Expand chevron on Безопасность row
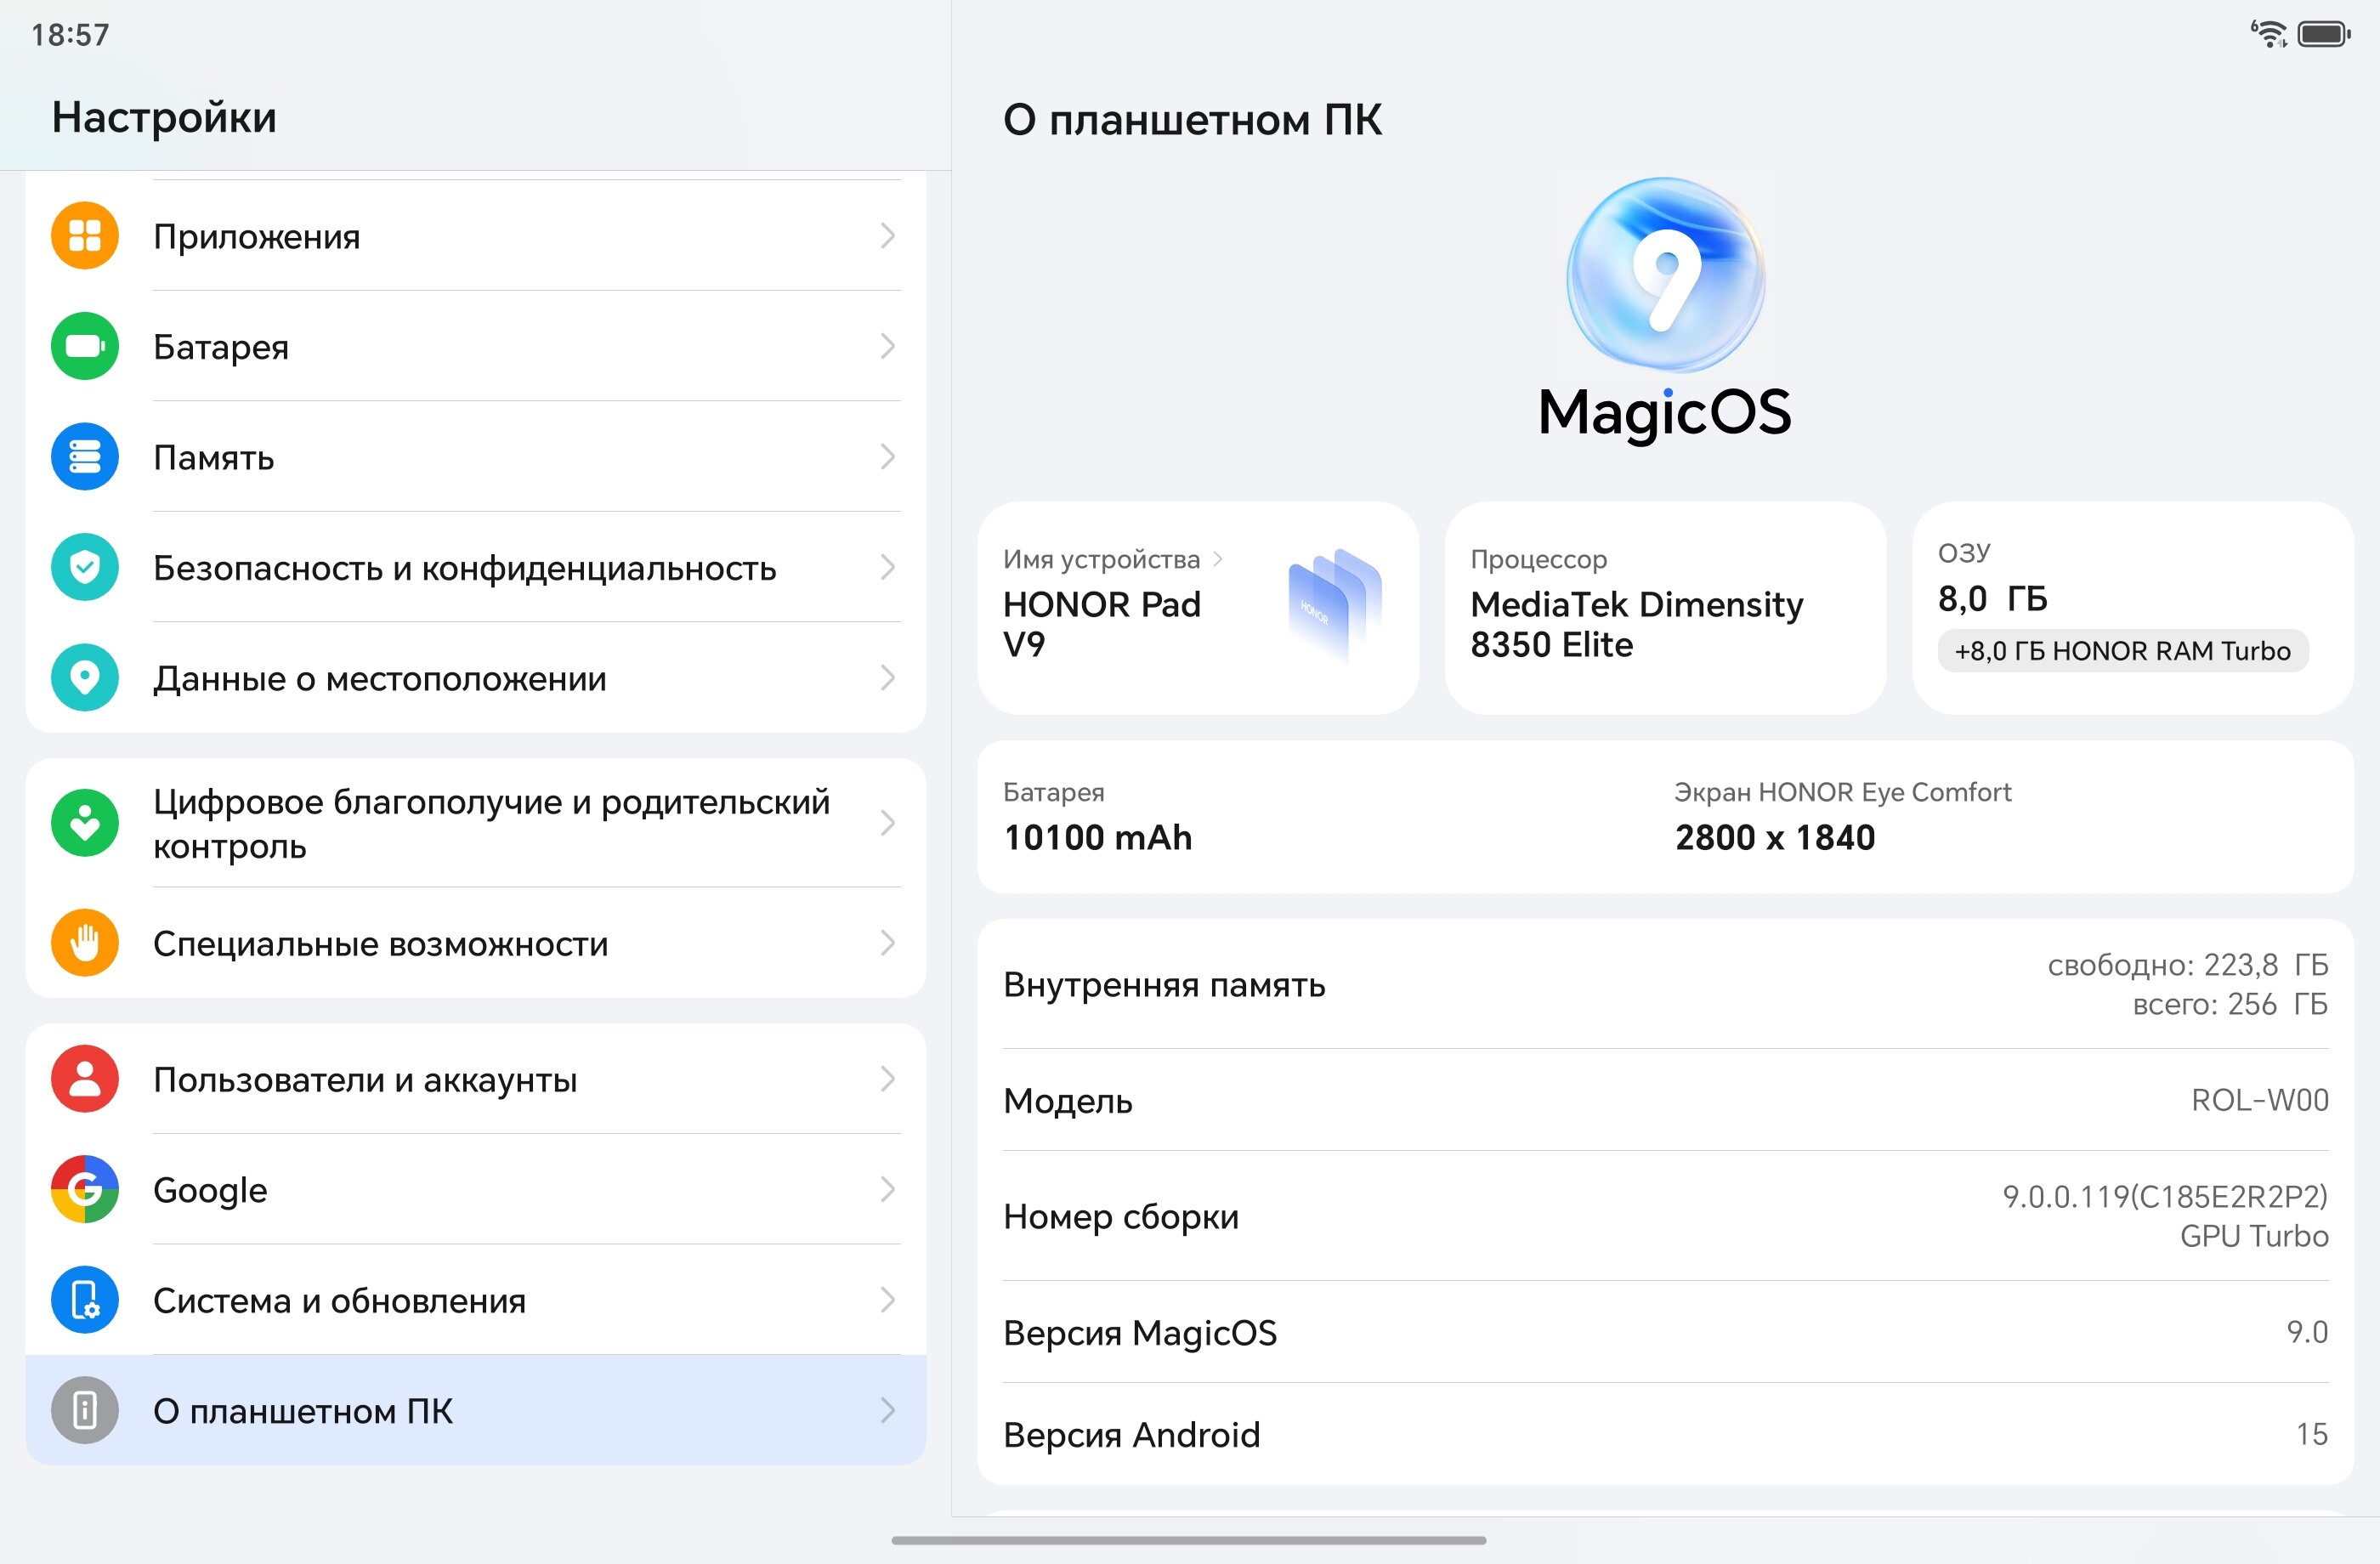The height and width of the screenshot is (1564, 2380). [x=887, y=567]
